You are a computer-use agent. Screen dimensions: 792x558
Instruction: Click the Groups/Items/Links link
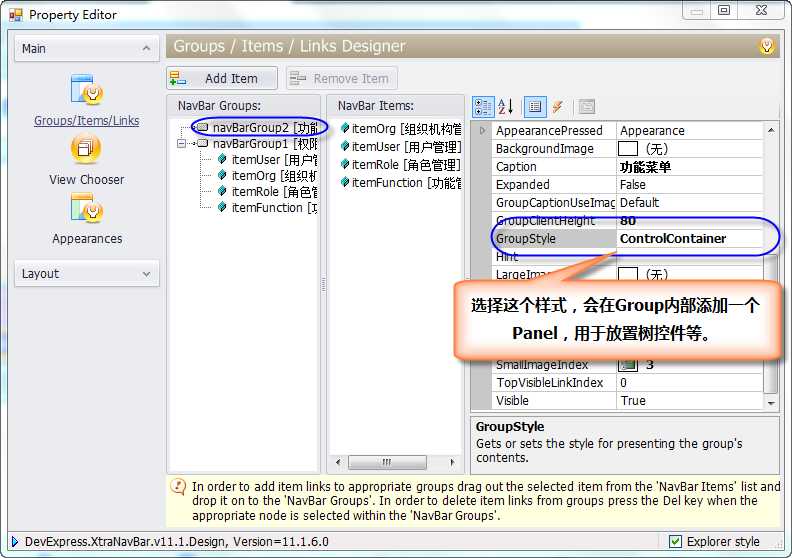86,120
